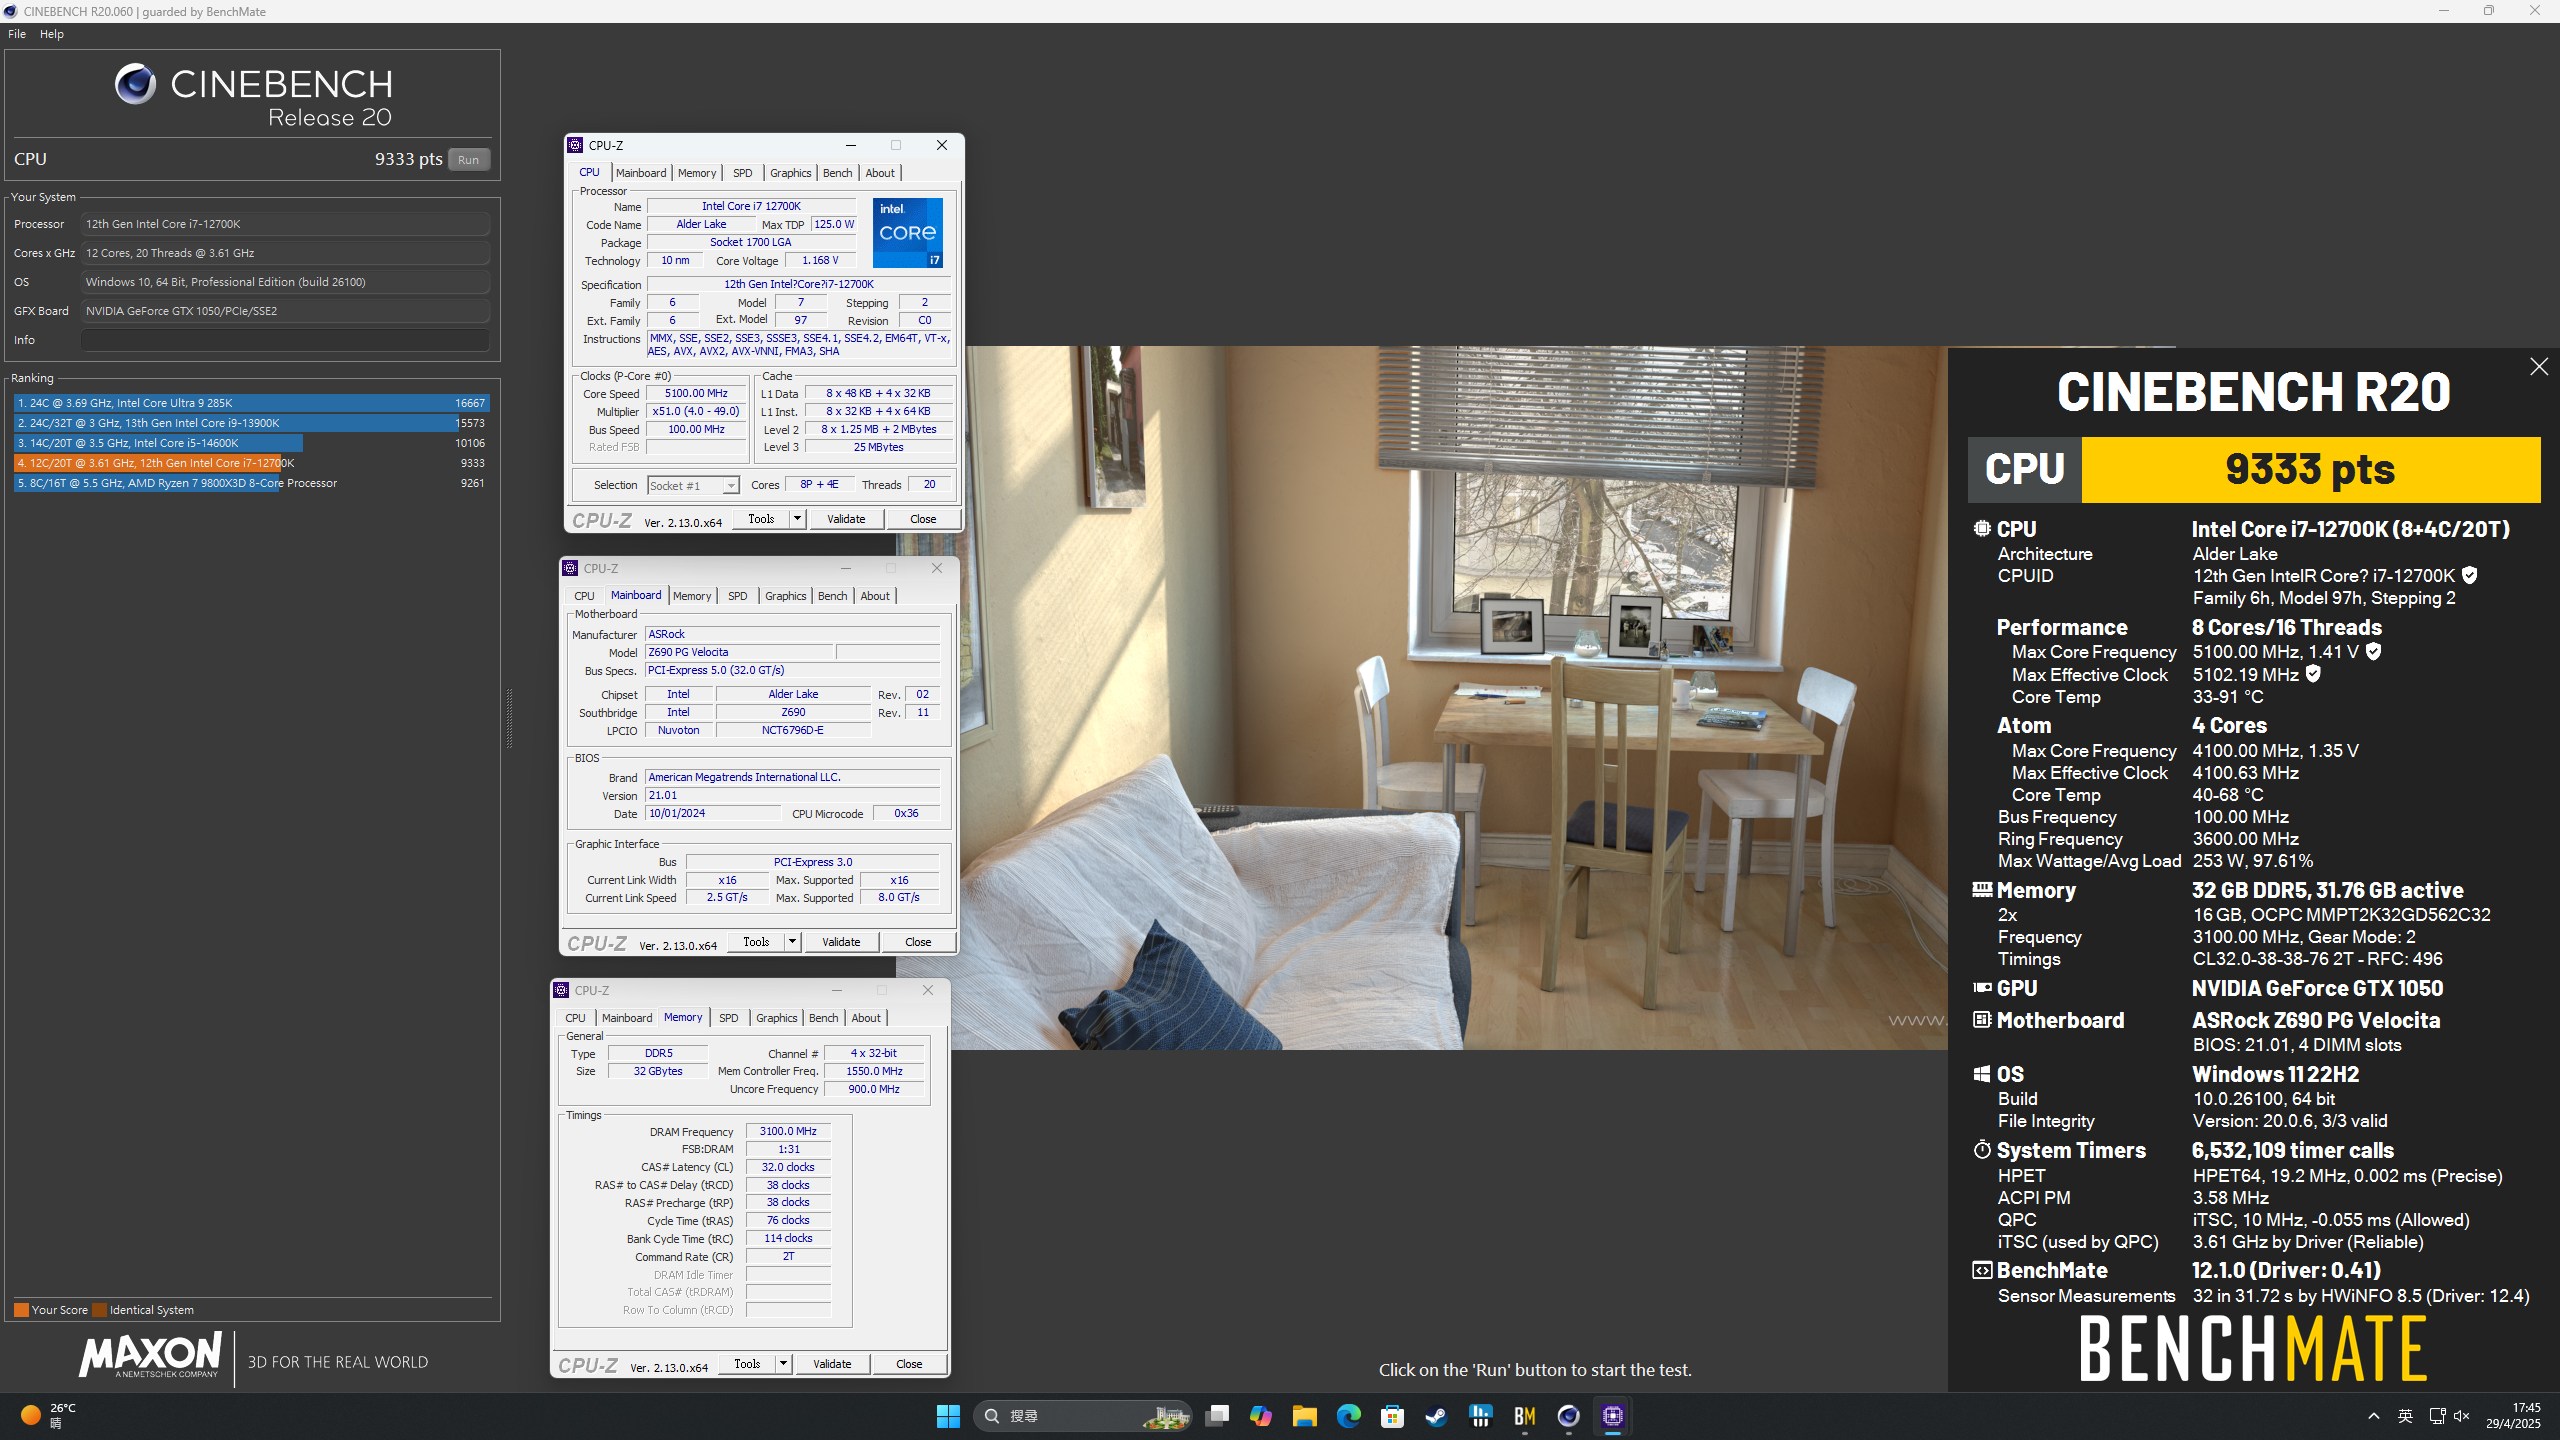The image size is (2560, 1440).
Task: Click the DRAM Frequency value 3100.0 MHz
Action: click(788, 1132)
